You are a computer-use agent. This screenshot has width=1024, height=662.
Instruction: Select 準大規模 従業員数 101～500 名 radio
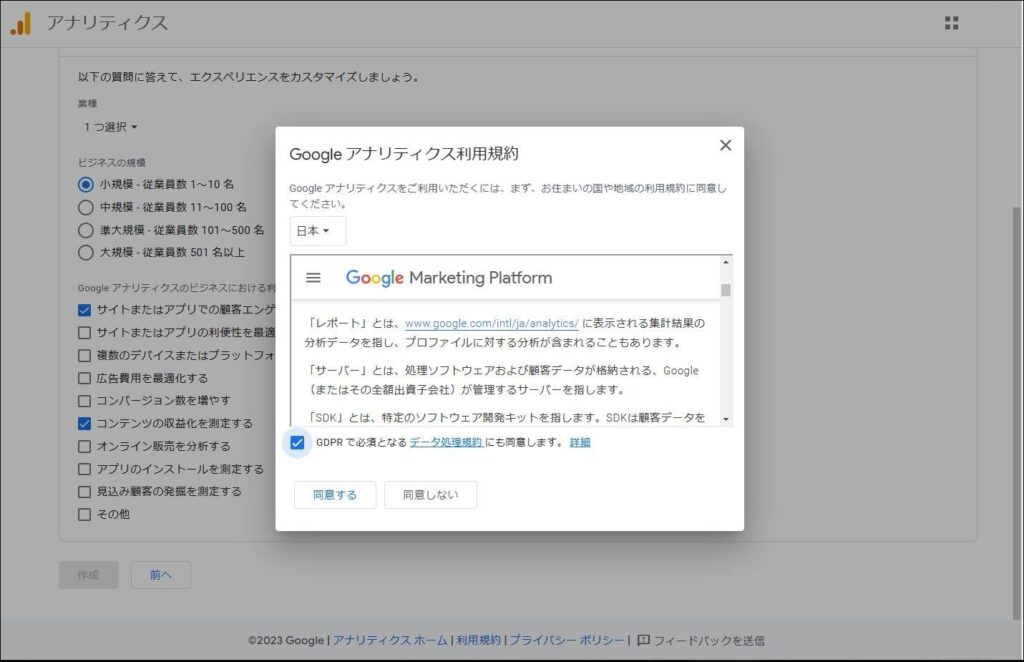pos(86,230)
